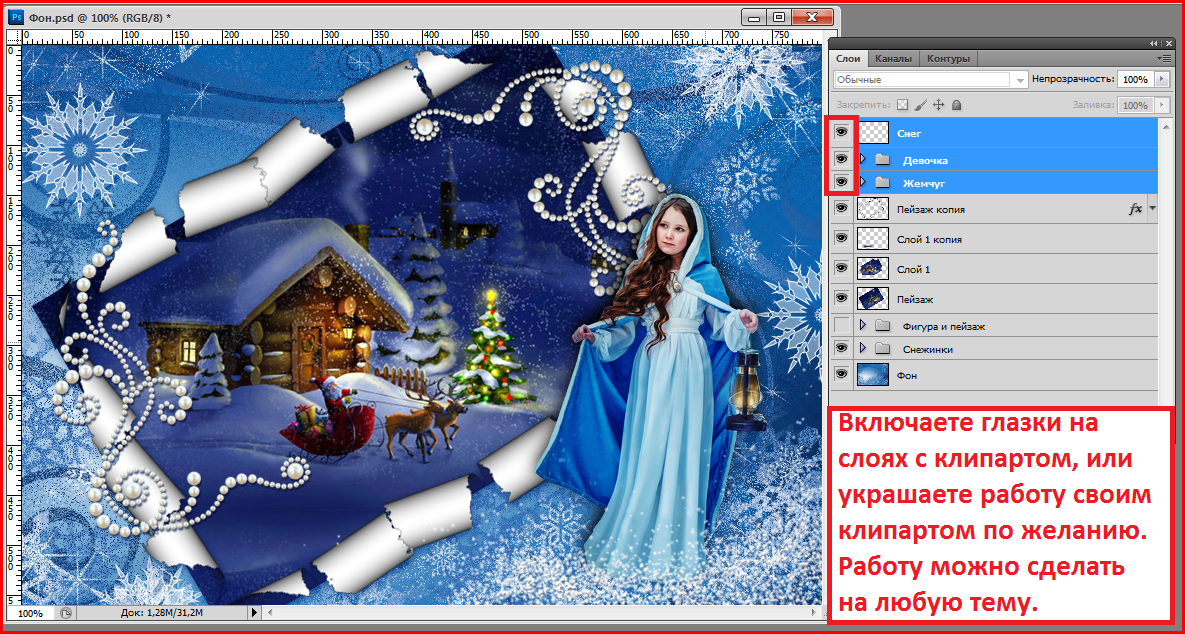Click the zoom 100% field in status bar
Viewport: 1185px width, 634px height.
click(x=30, y=614)
